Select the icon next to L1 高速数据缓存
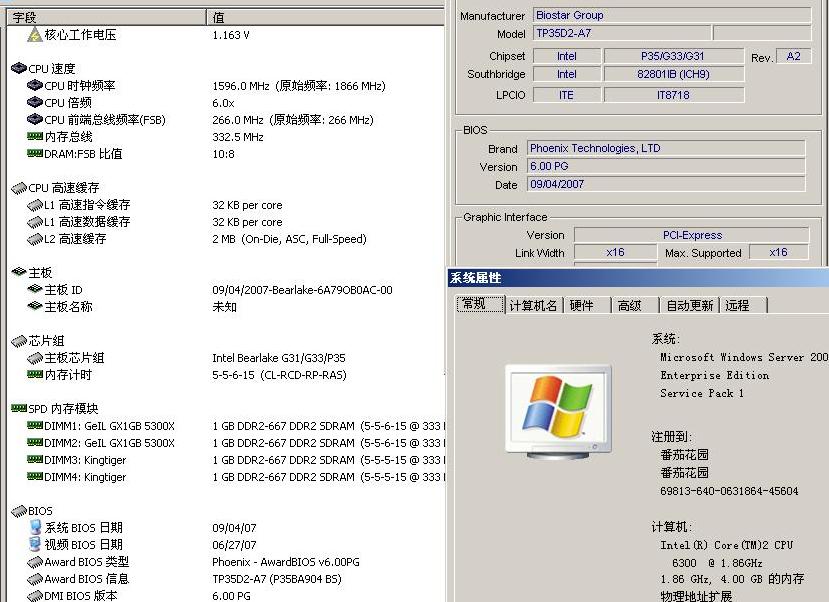The height and width of the screenshot is (602, 829). (35, 221)
